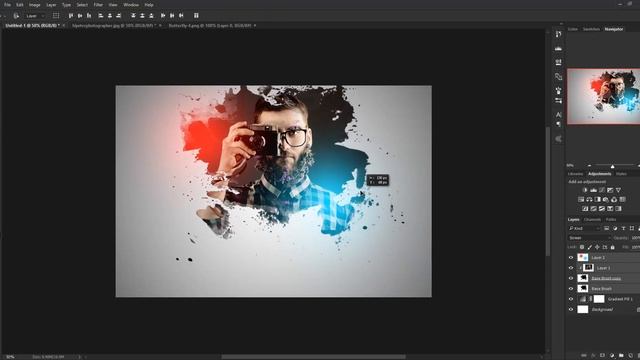Select the Layer 2 layer thumbnail

pos(583,258)
